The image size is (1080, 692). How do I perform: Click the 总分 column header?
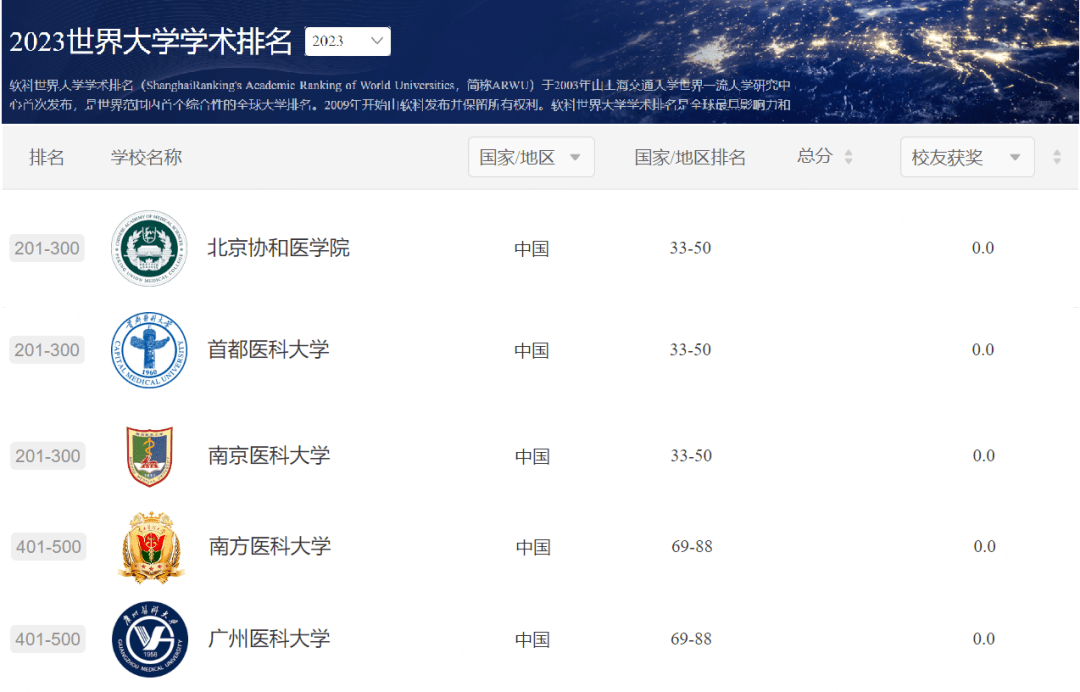tap(815, 157)
